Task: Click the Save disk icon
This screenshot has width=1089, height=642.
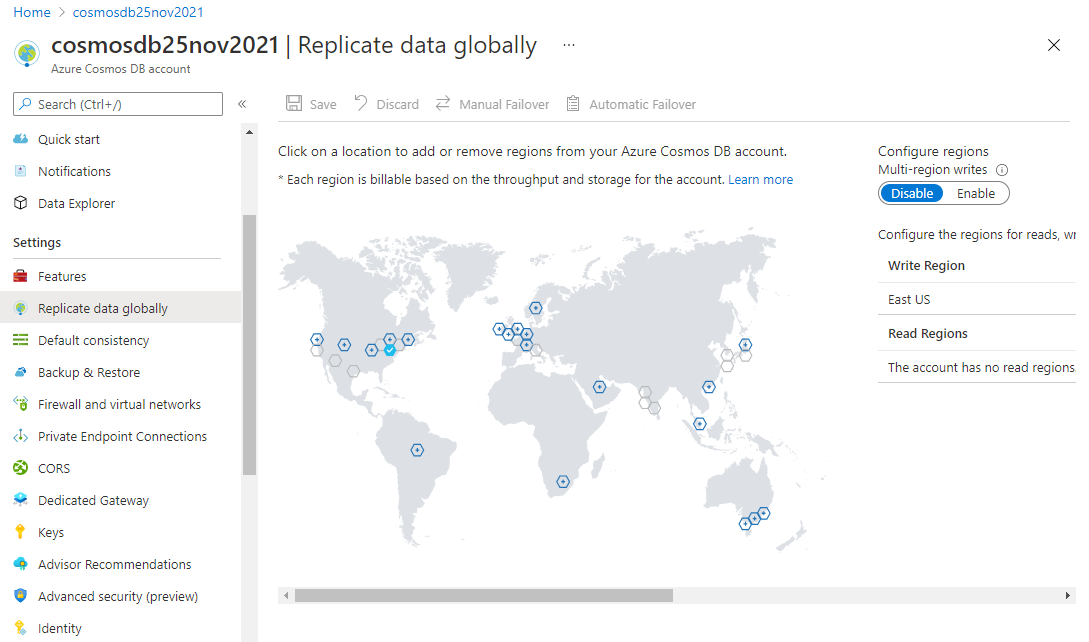Action: (x=294, y=104)
